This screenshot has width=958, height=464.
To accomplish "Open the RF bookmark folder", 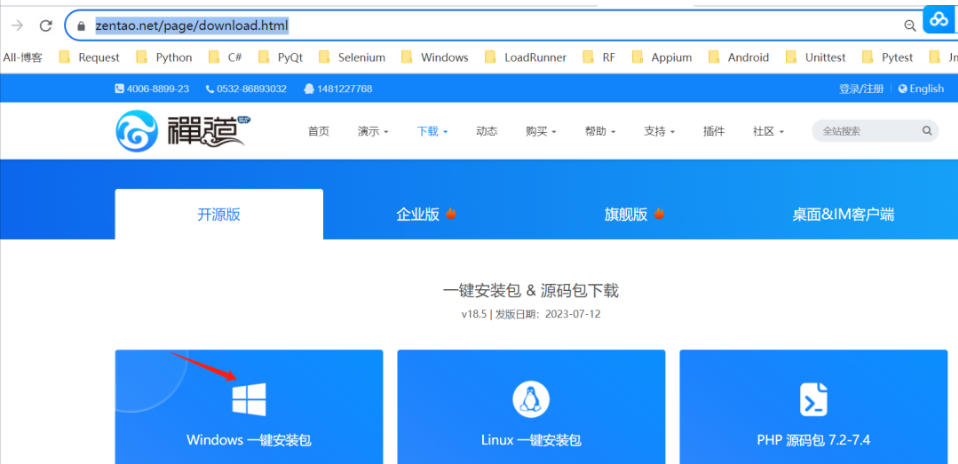I will [599, 57].
